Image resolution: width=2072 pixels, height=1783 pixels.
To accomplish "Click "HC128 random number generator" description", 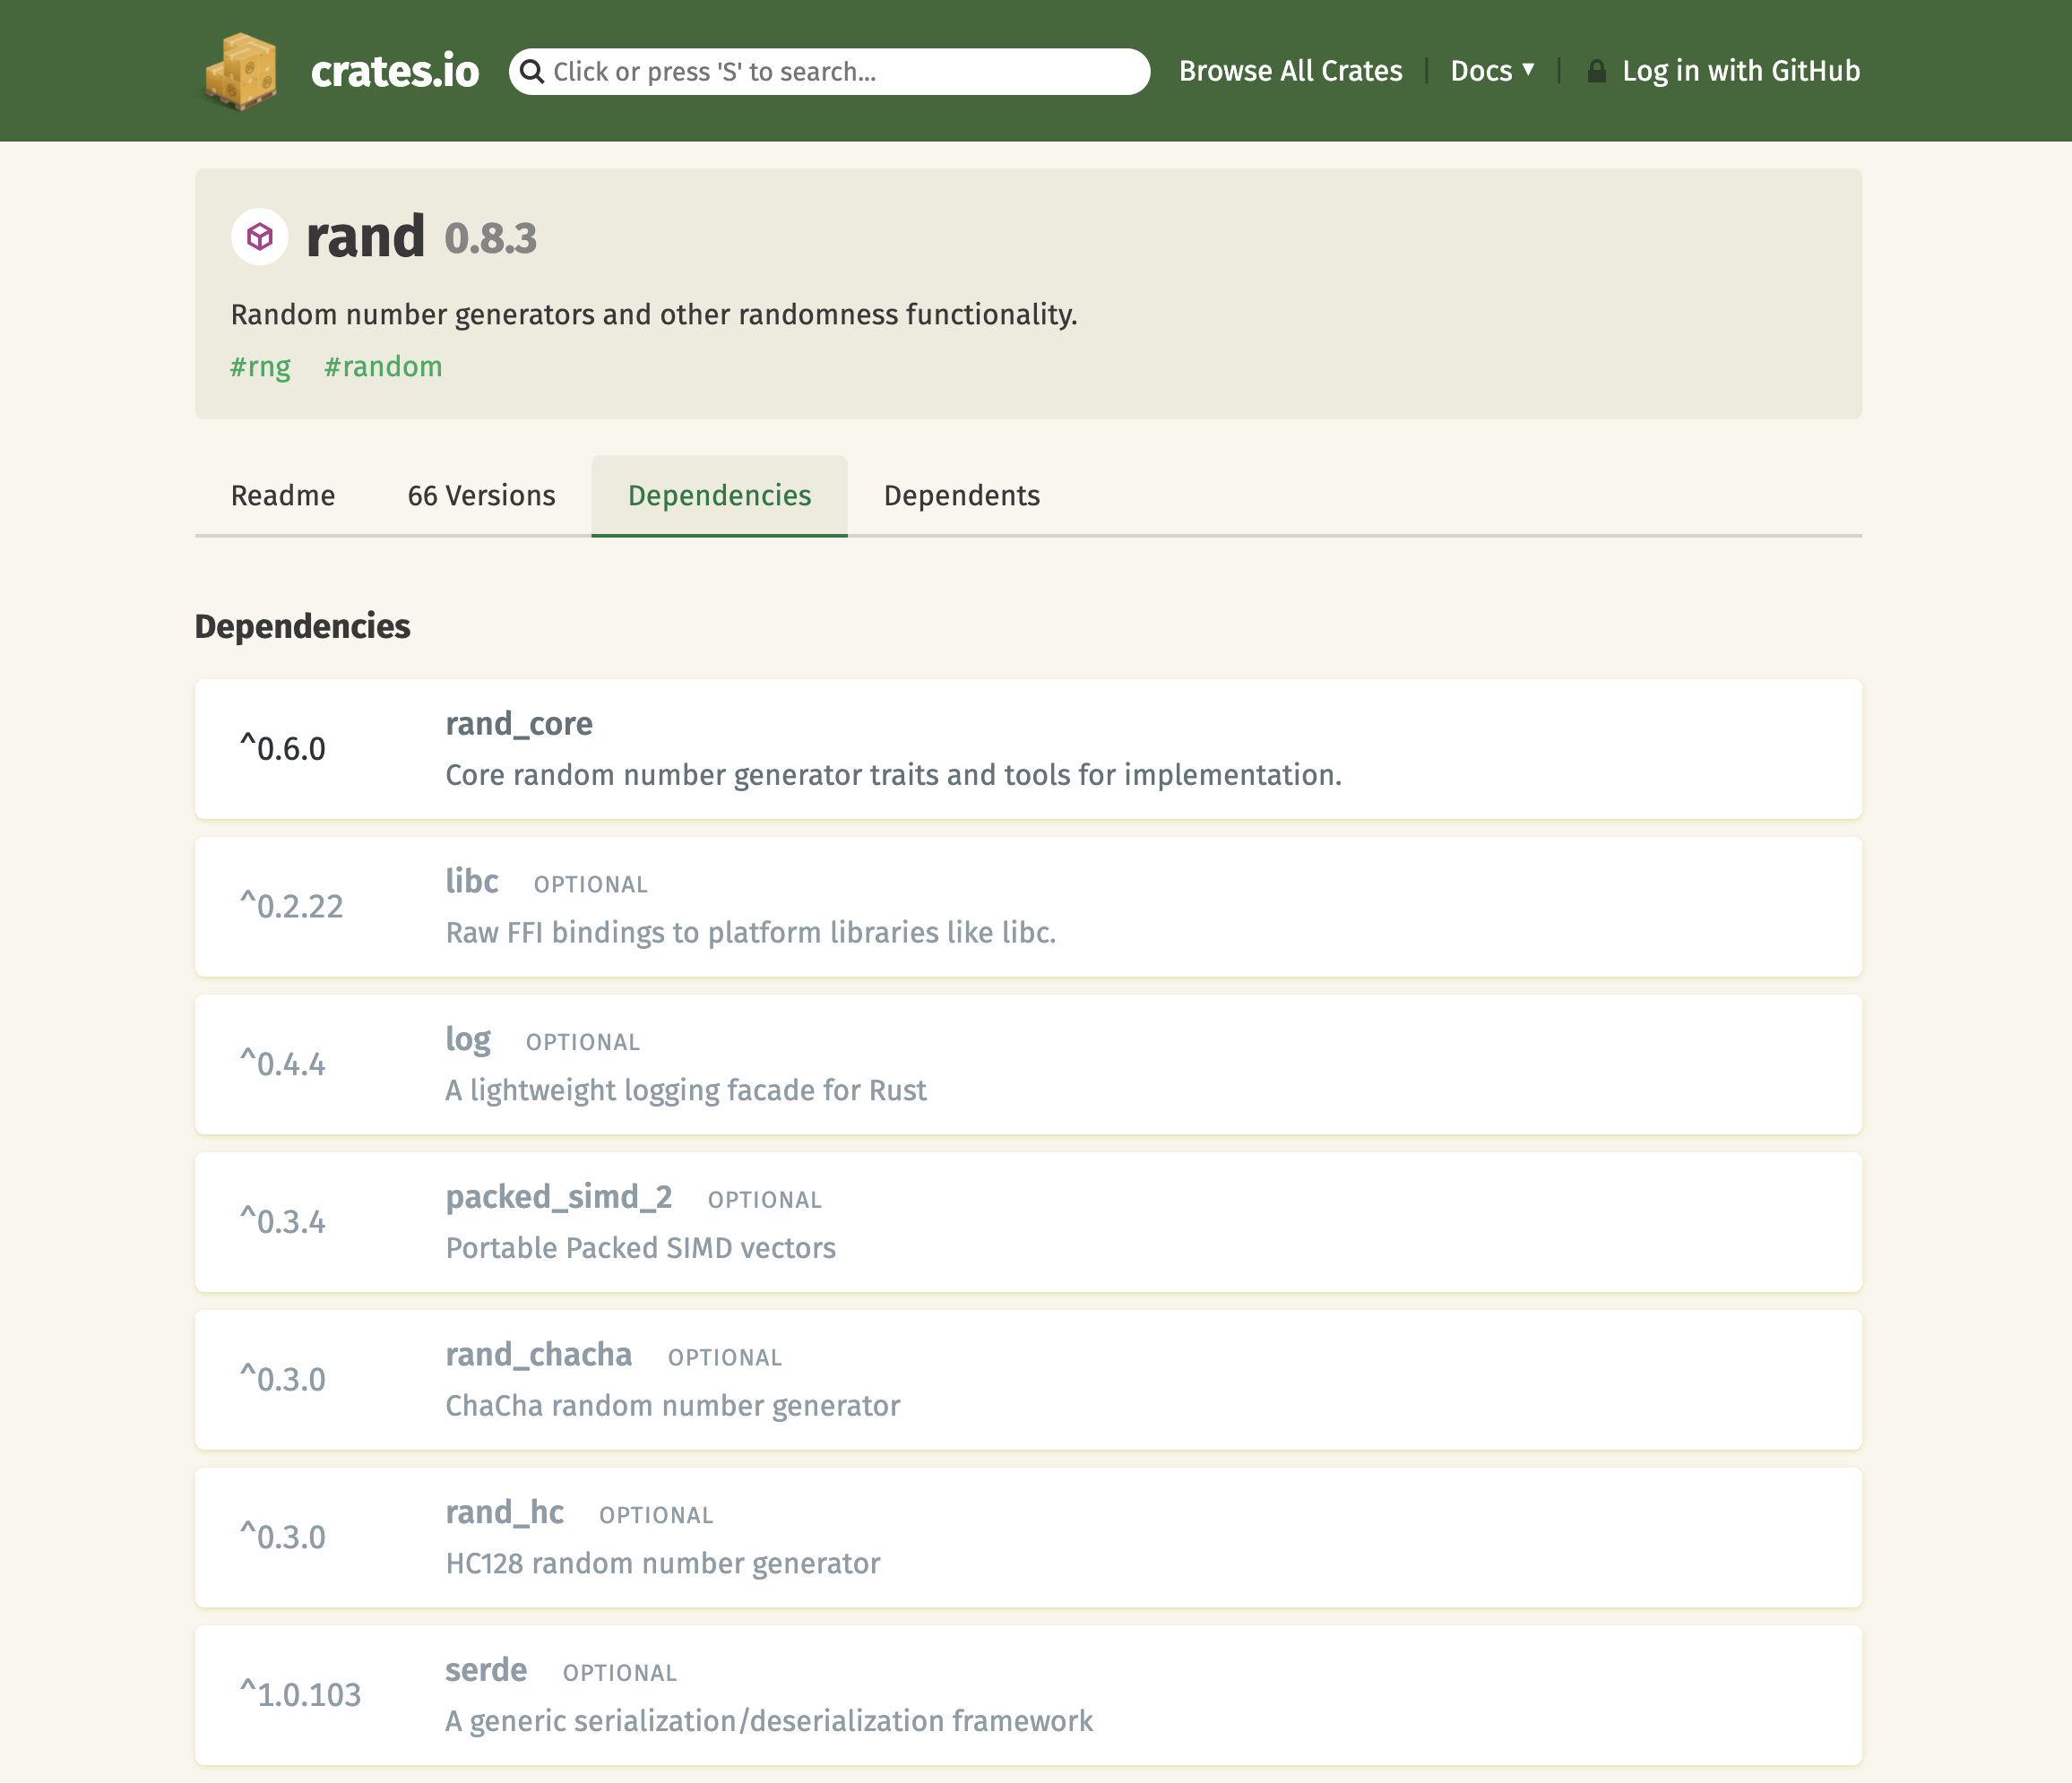I will coord(663,1564).
